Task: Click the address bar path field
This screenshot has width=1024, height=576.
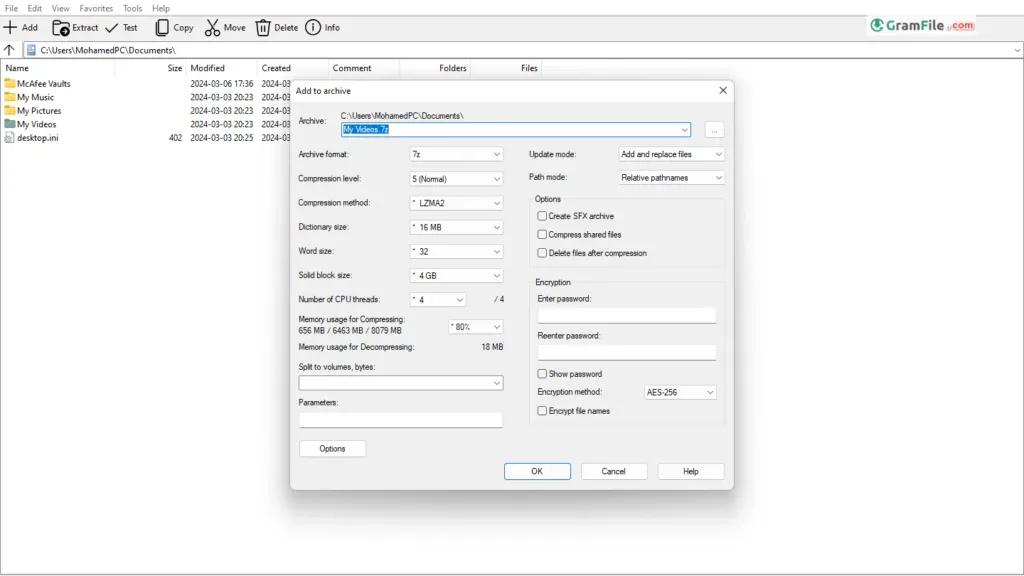Action: [x=522, y=50]
